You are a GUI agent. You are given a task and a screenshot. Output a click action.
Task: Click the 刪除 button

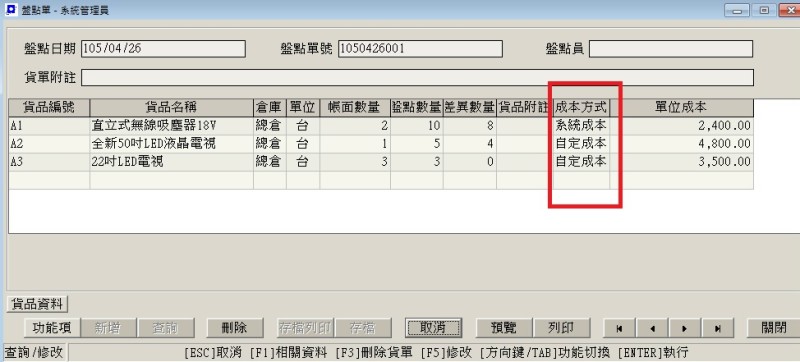pos(235,327)
